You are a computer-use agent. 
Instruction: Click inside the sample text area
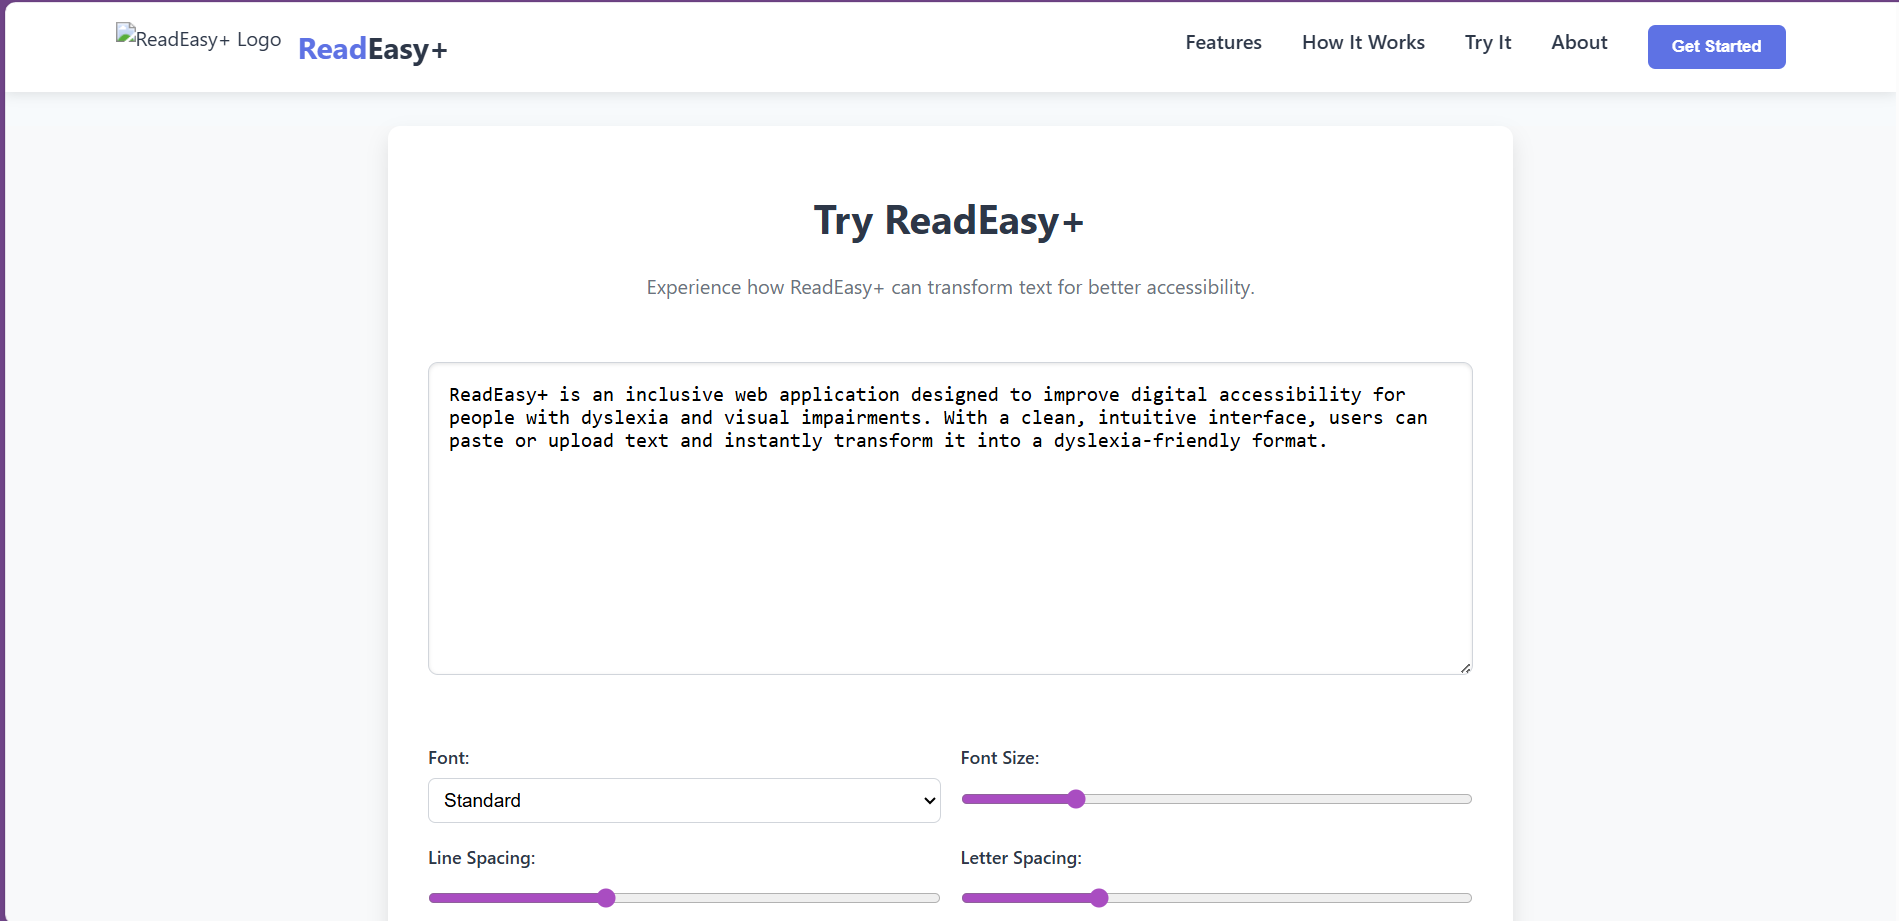click(x=949, y=550)
